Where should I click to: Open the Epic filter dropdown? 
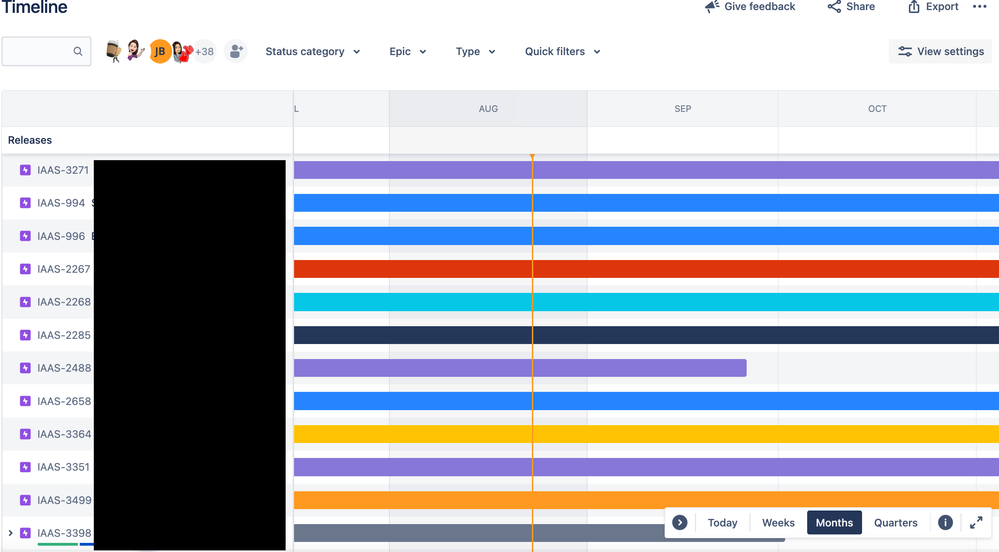point(408,52)
